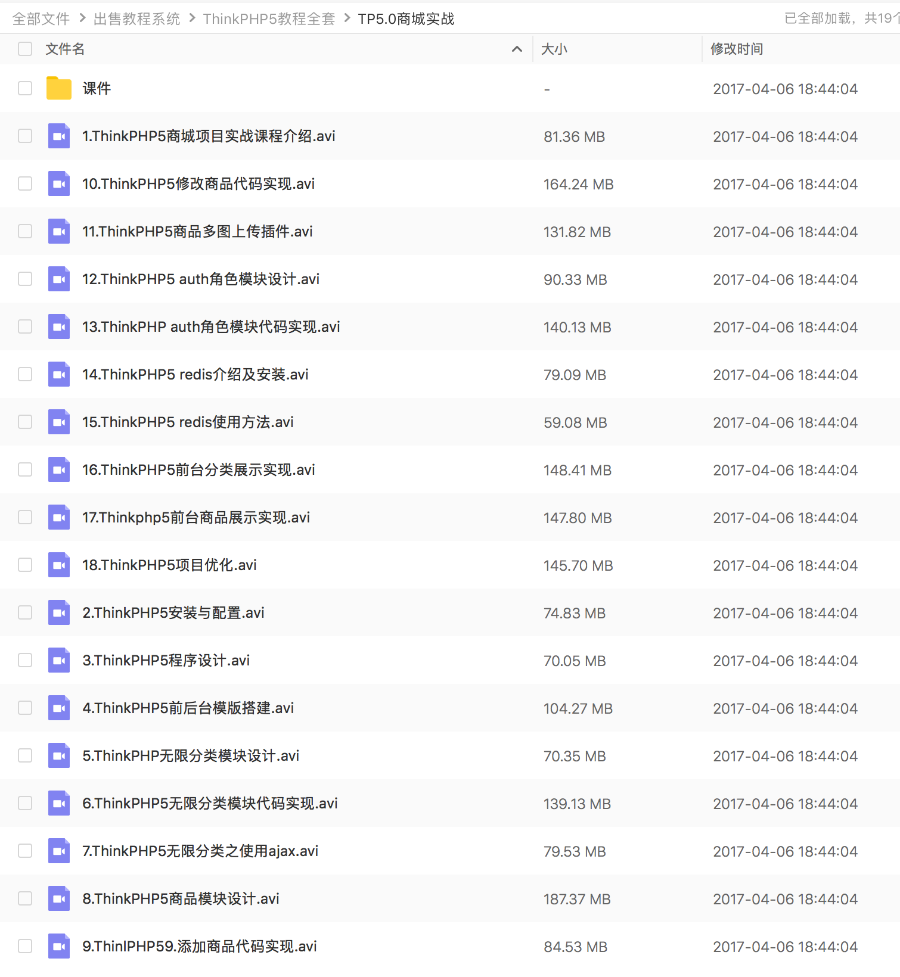Click the 164.24 MB size value
Viewport: 900px width, 977px height.
click(578, 184)
